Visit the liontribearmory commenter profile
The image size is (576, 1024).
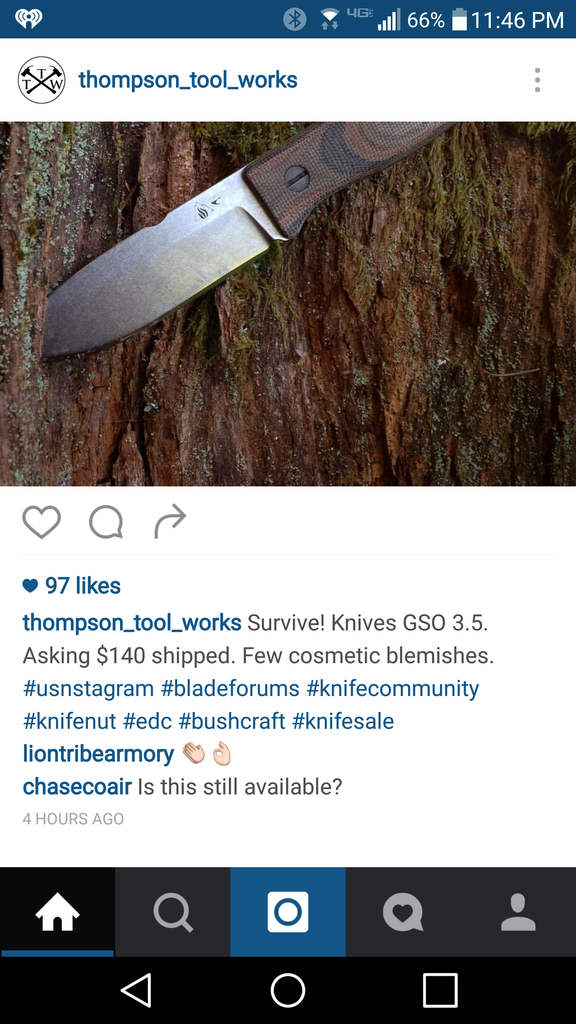coord(98,754)
